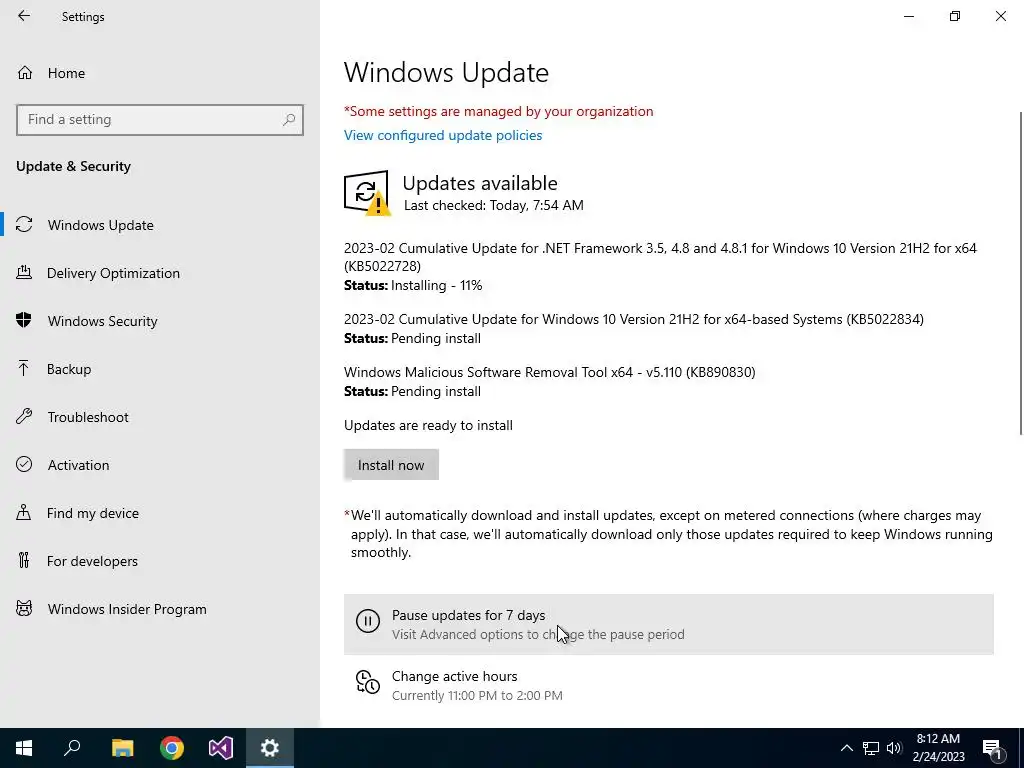Click Some settings are managed by organization notice
Viewport: 1024px width, 768px height.
(498, 111)
